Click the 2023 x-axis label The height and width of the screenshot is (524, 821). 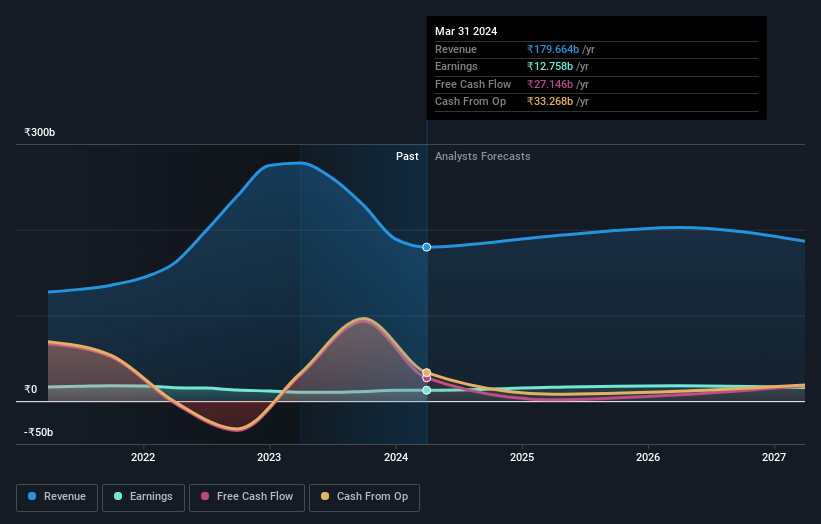click(x=269, y=457)
